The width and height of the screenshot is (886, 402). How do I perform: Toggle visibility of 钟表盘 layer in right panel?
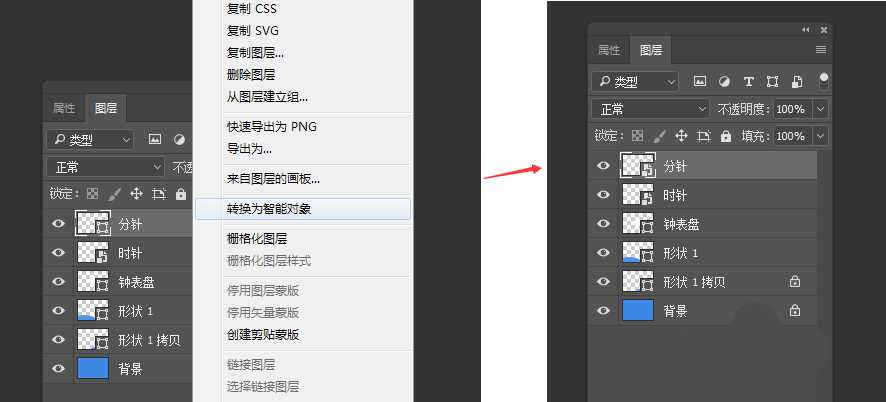603,224
